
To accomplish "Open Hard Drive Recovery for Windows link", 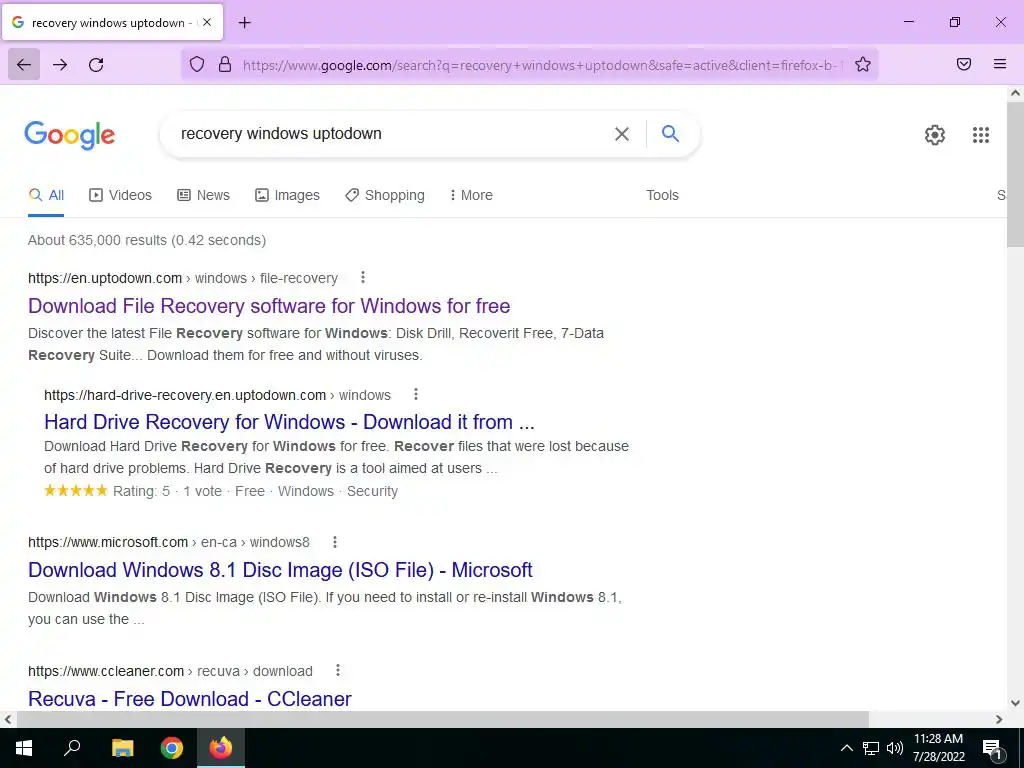I will pyautogui.click(x=289, y=422).
